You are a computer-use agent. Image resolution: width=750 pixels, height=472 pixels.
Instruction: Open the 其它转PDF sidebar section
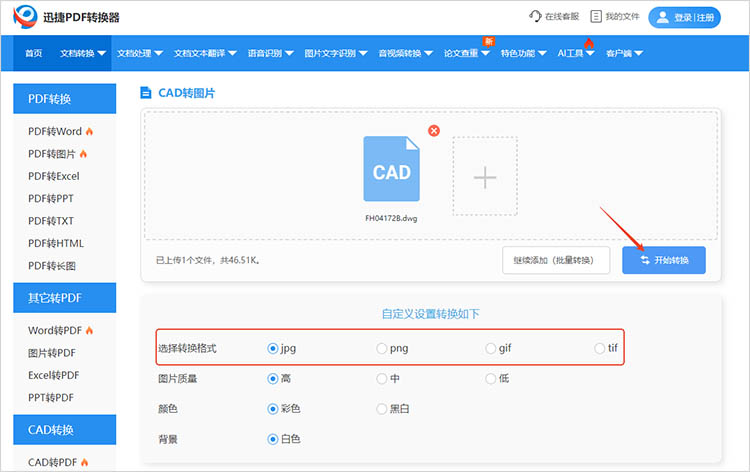click(65, 297)
